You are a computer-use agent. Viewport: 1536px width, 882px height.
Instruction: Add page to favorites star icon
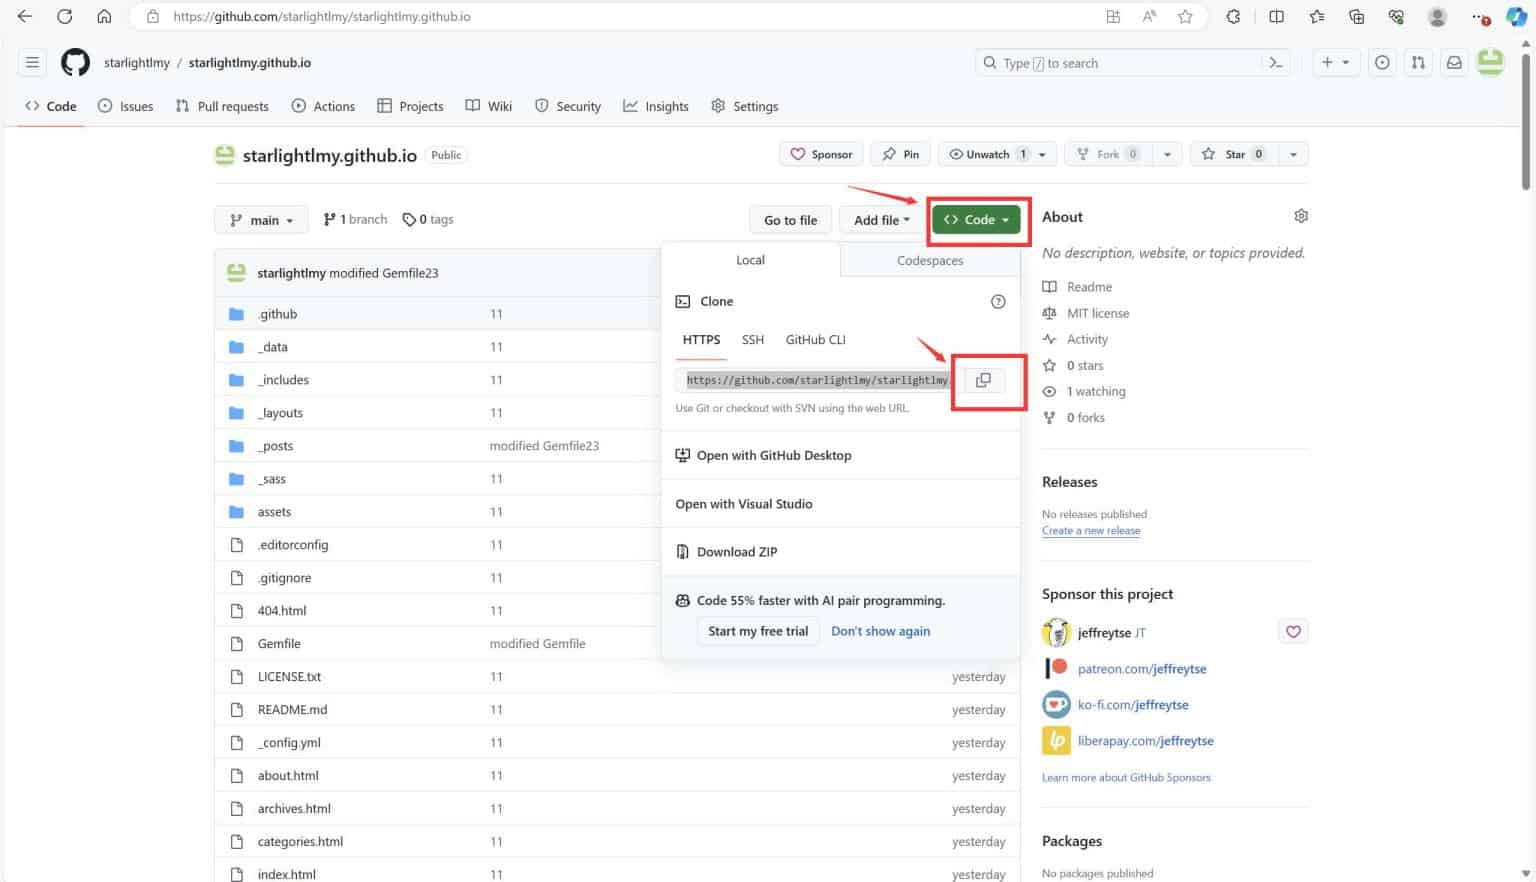pos(1185,16)
